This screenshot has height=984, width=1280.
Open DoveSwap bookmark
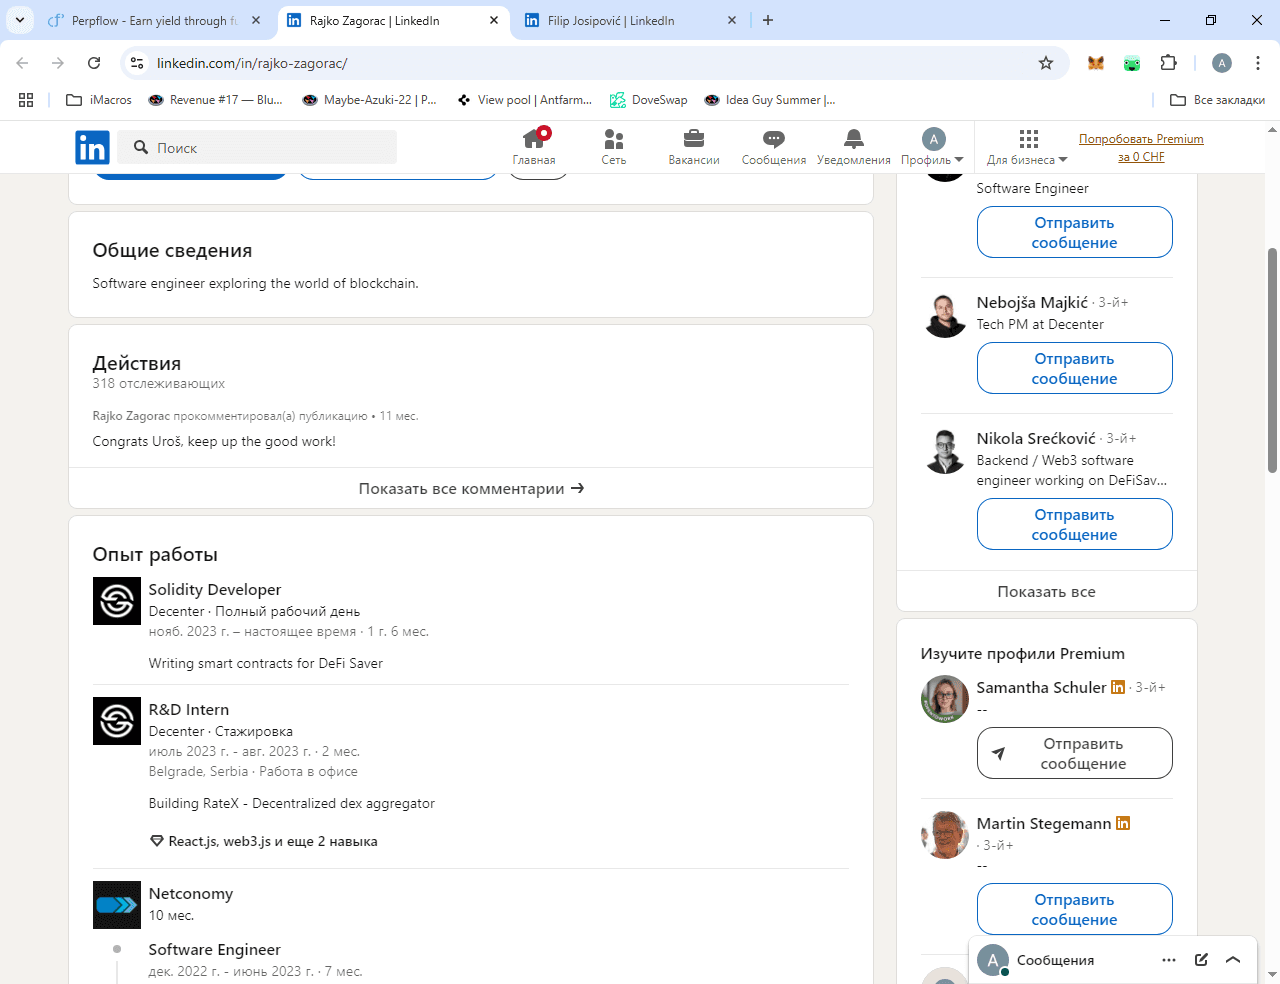[649, 100]
